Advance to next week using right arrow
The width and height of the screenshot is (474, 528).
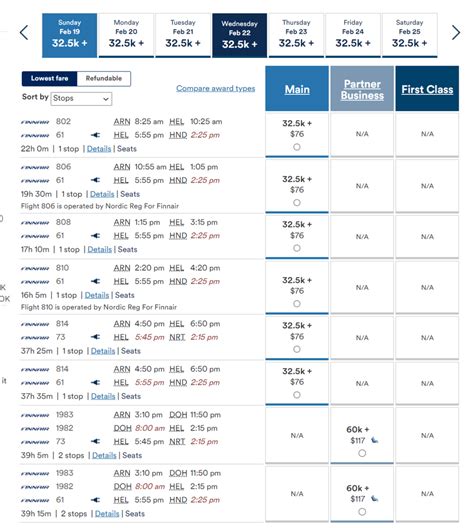click(456, 33)
